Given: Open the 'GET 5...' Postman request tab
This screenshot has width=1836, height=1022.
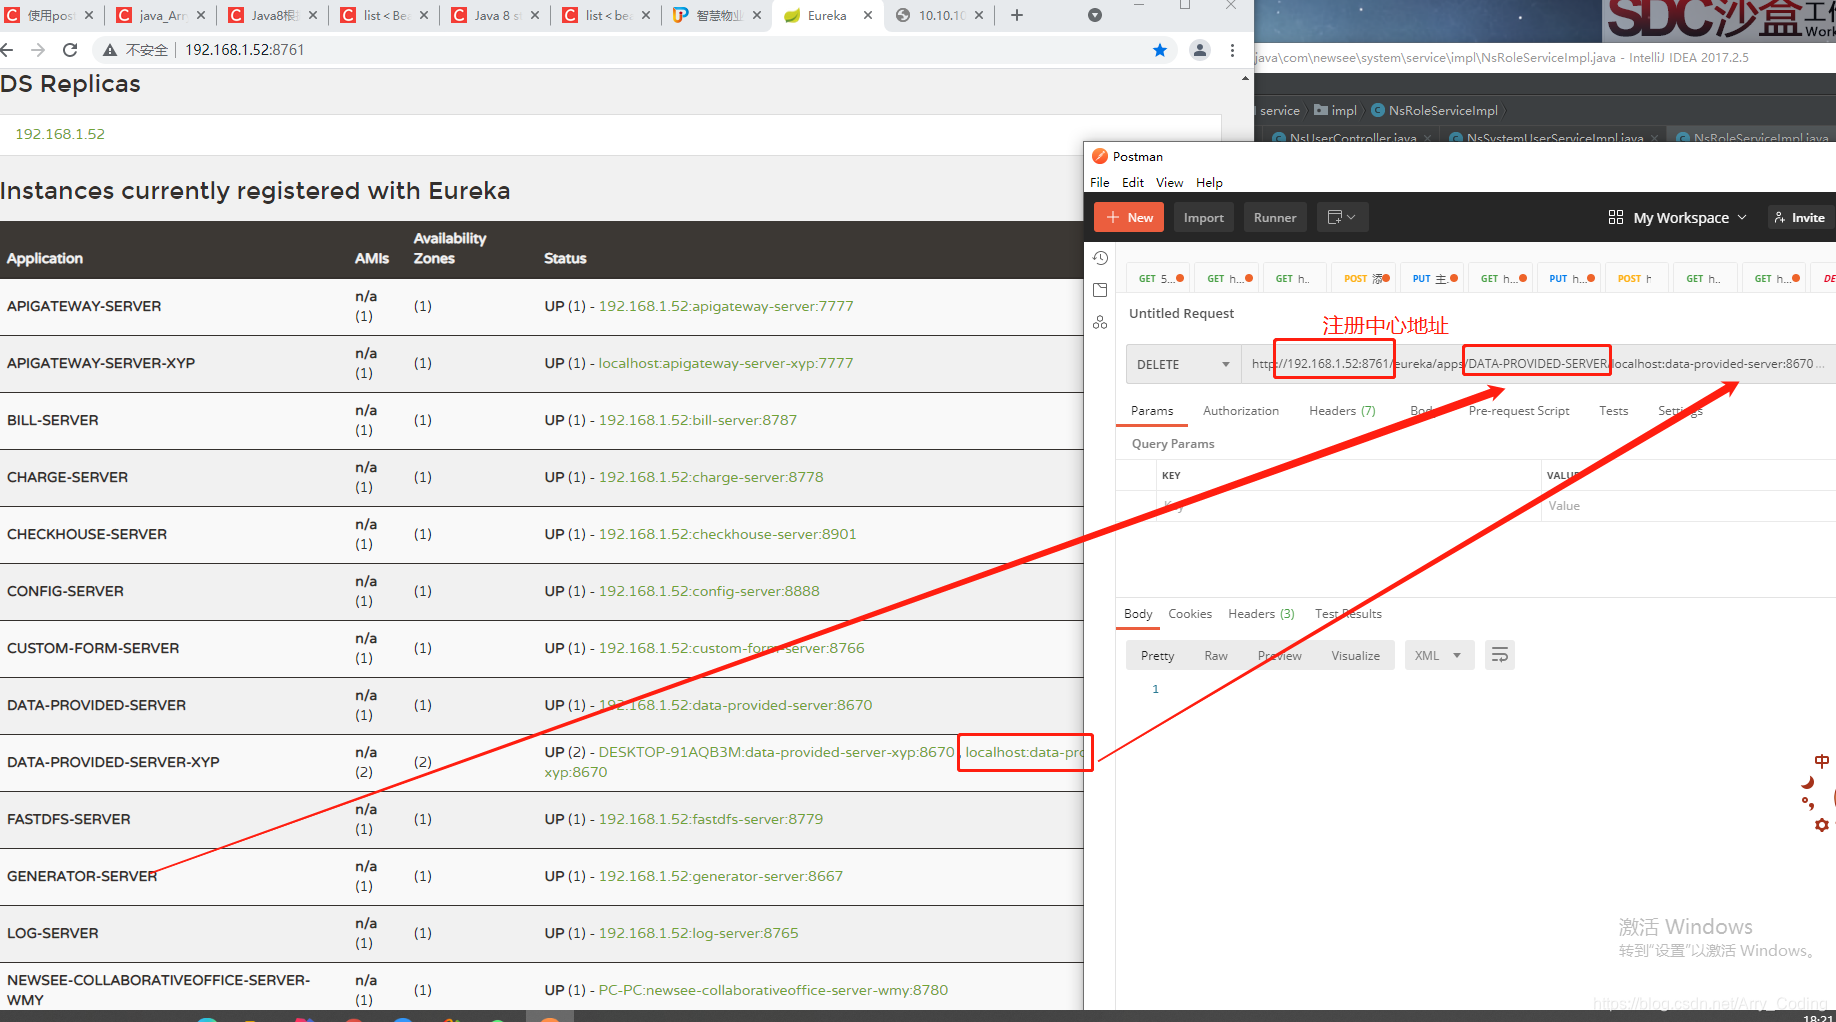Looking at the screenshot, I should point(1160,278).
